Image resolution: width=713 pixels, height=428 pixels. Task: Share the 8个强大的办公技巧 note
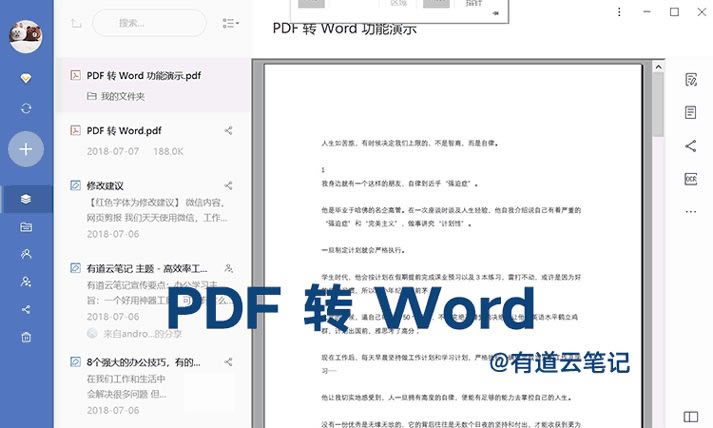point(228,362)
